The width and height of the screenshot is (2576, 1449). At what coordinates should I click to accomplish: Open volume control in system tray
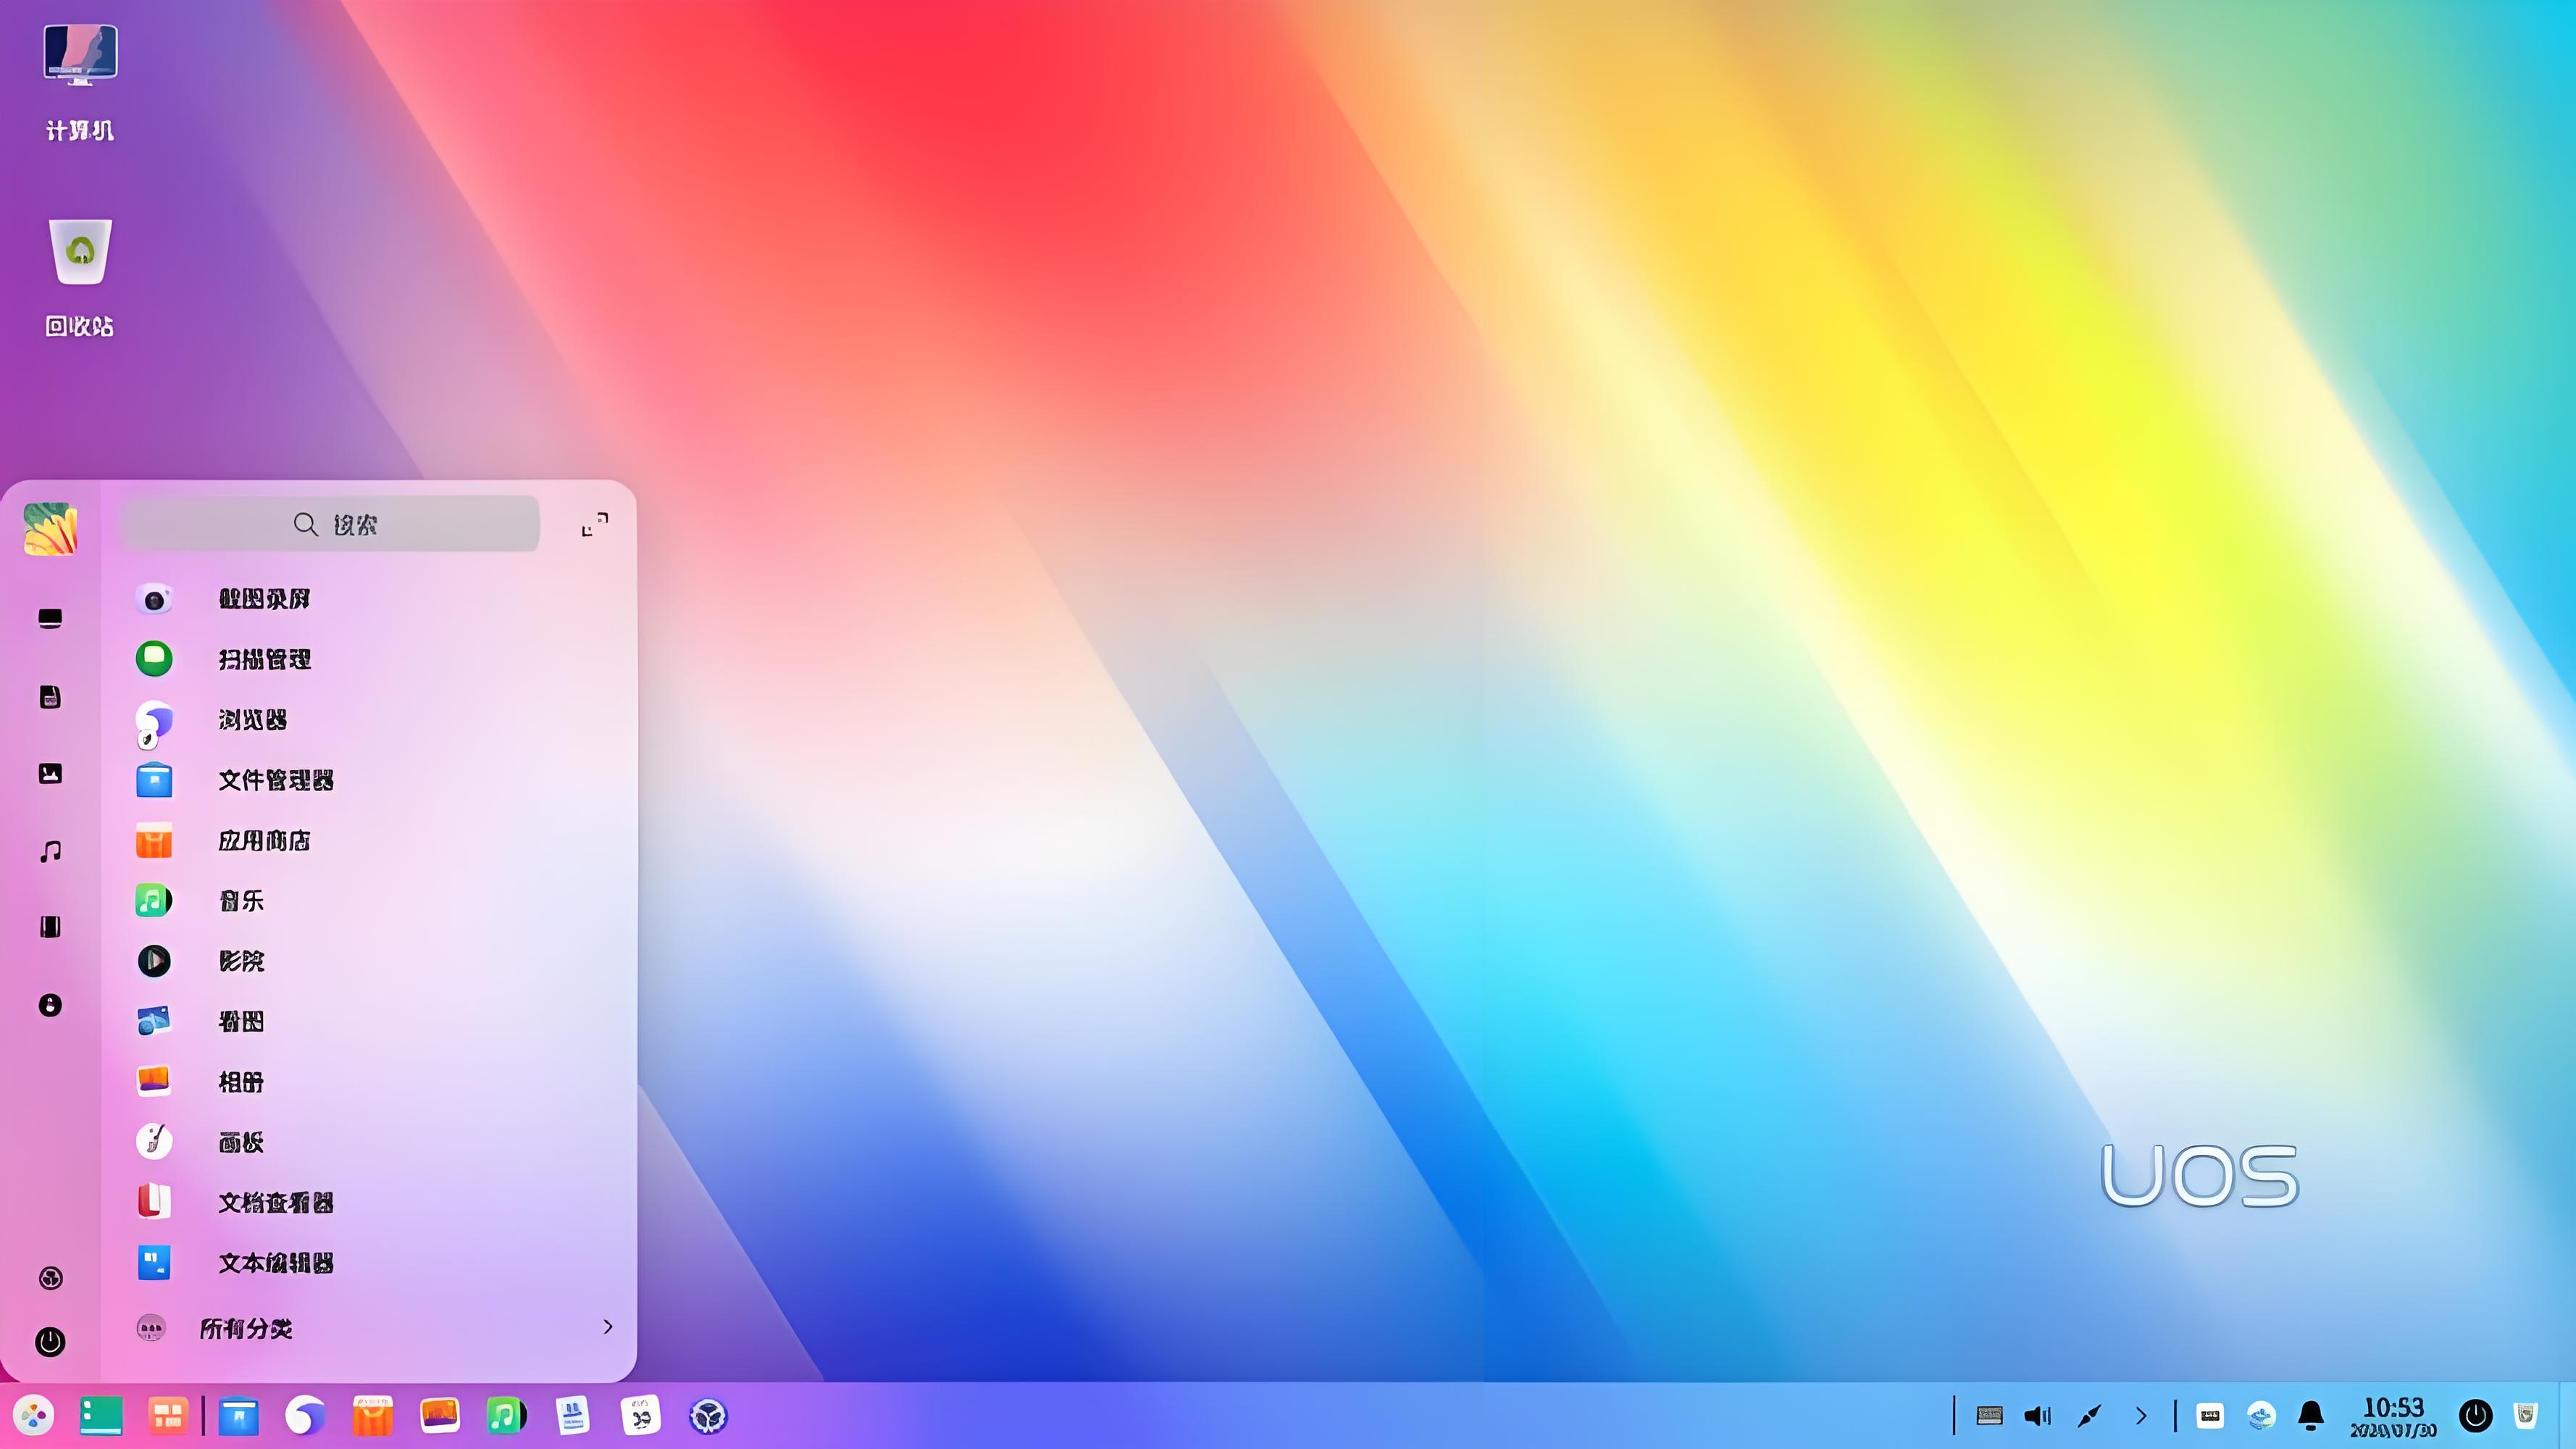click(2038, 1416)
